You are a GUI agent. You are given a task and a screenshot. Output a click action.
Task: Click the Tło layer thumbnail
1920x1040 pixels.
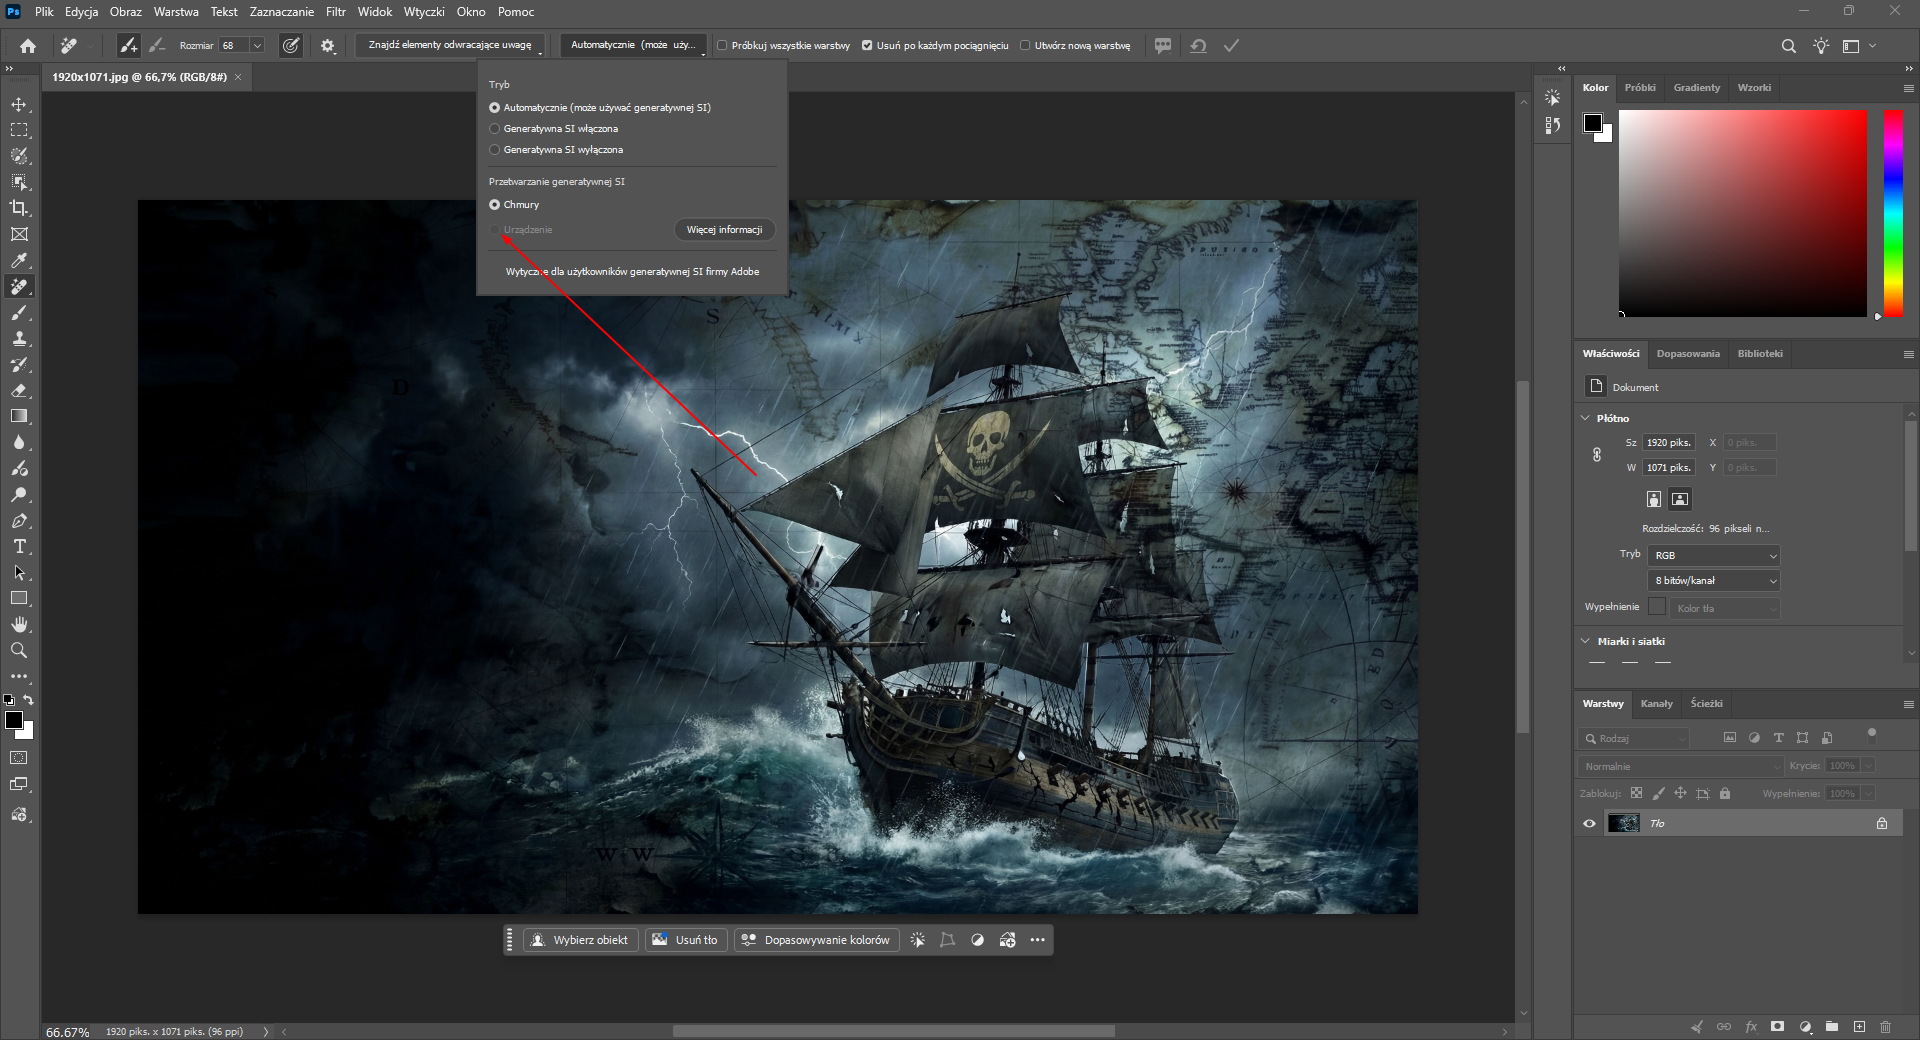click(x=1623, y=823)
